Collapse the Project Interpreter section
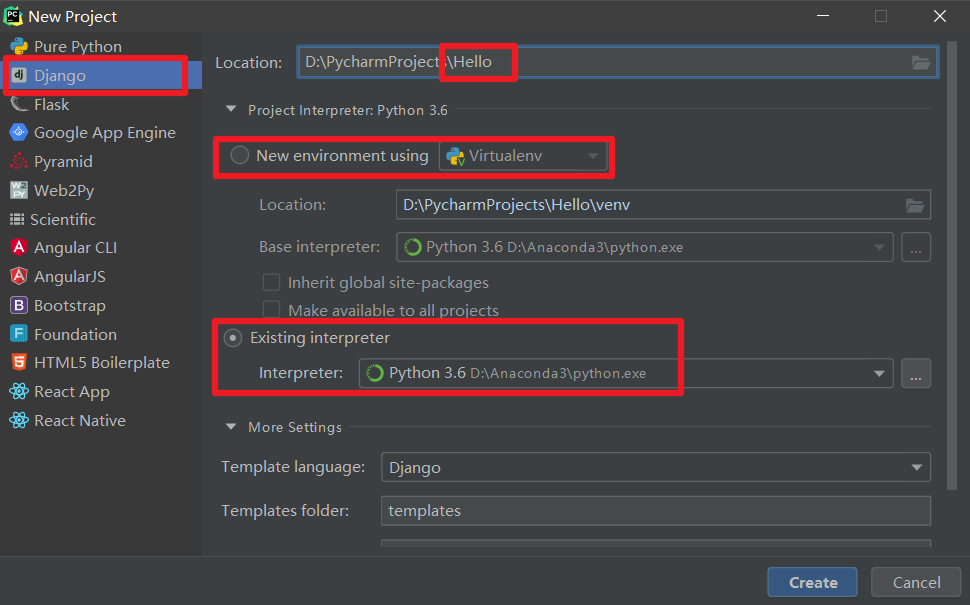Image resolution: width=970 pixels, height=605 pixels. click(x=231, y=109)
